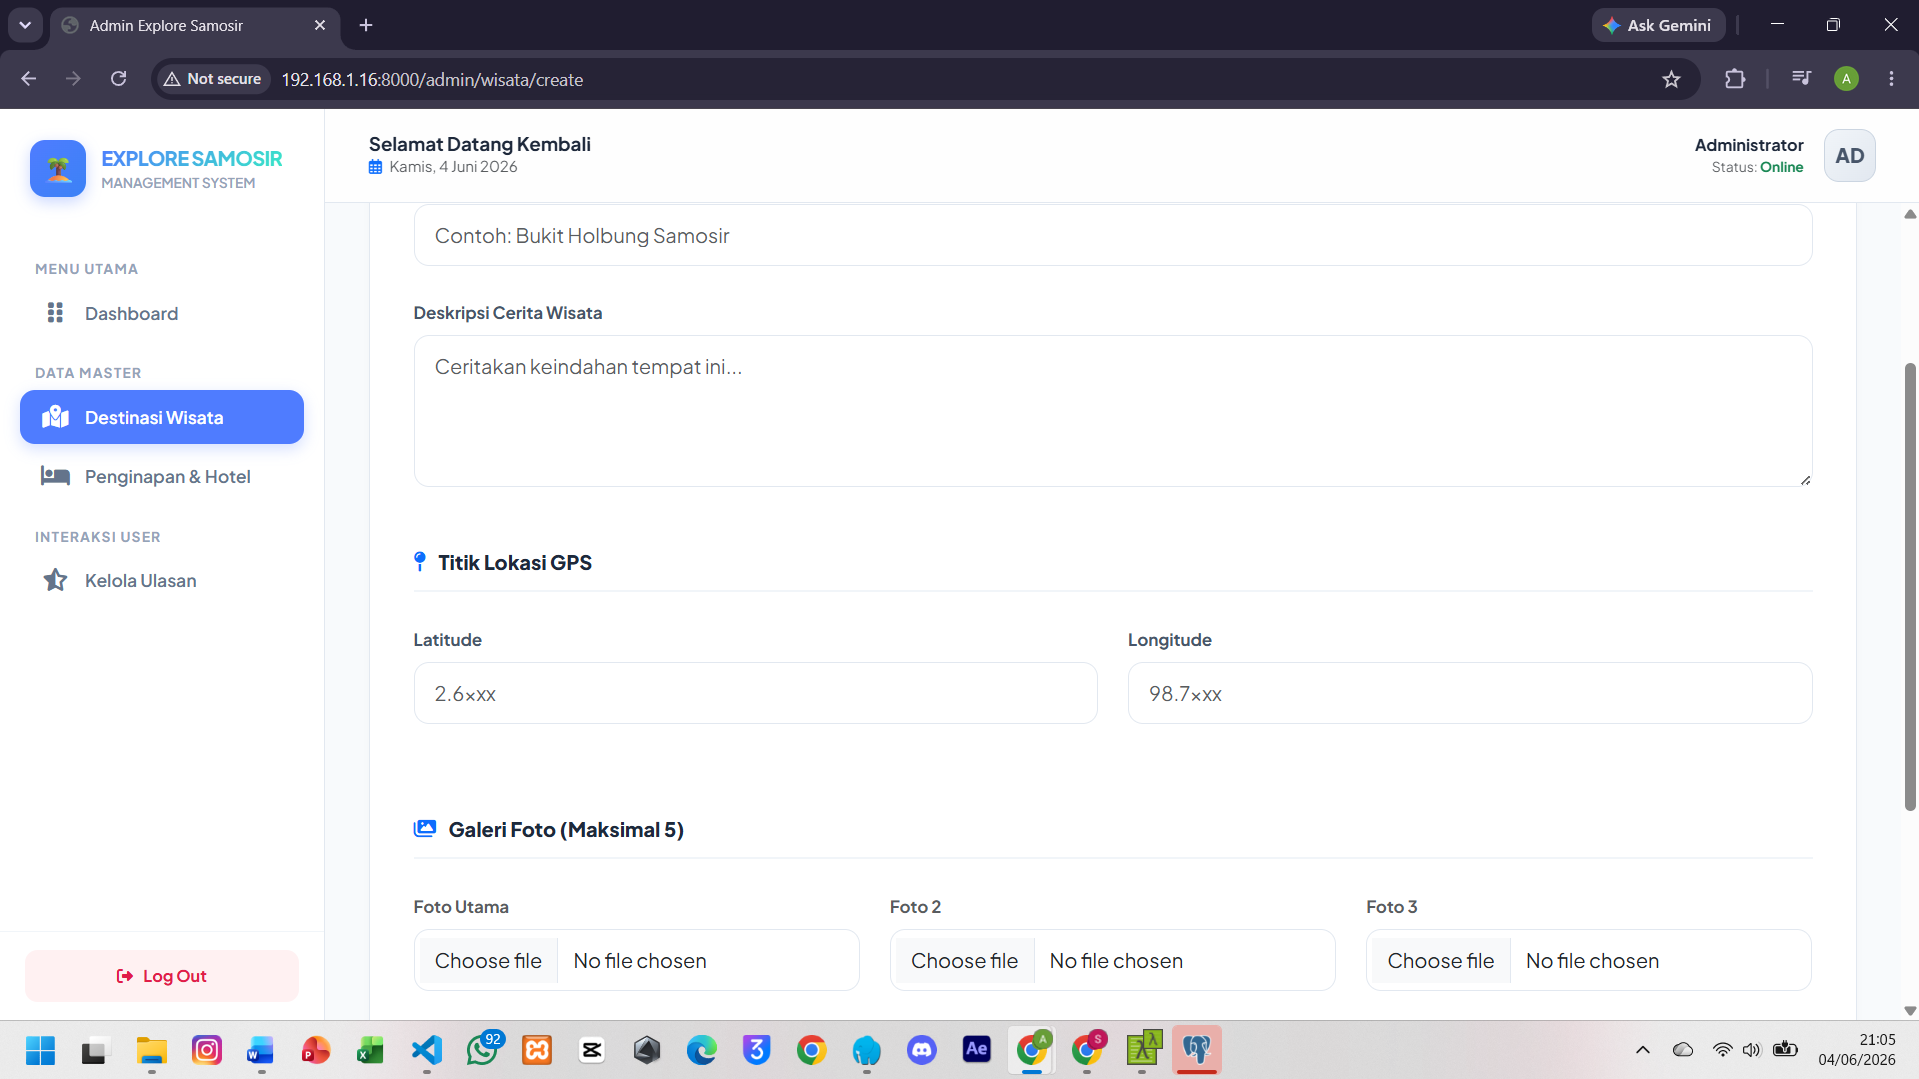Open the AD administrator avatar
The height and width of the screenshot is (1079, 1919).
click(x=1849, y=156)
